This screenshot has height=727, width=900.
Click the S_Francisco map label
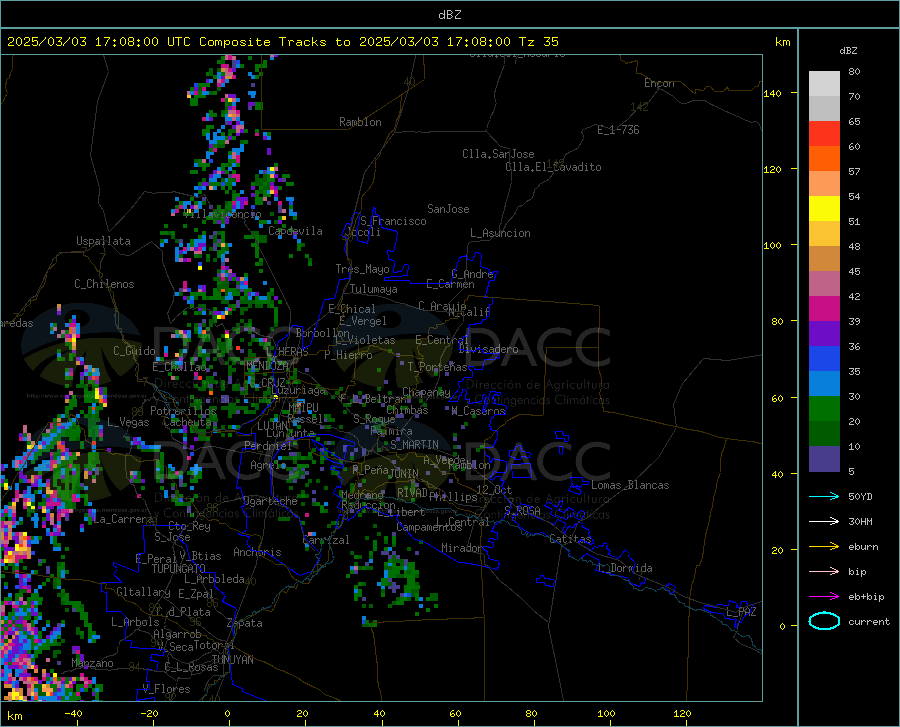click(393, 221)
